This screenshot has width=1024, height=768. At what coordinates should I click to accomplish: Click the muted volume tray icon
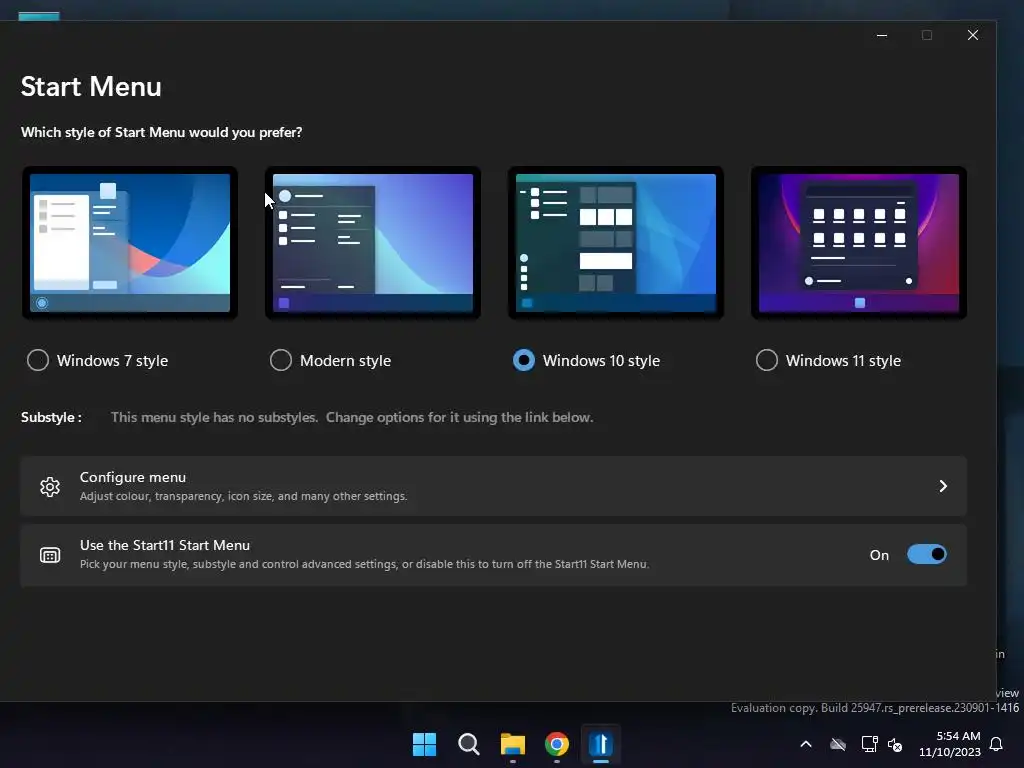(895, 744)
